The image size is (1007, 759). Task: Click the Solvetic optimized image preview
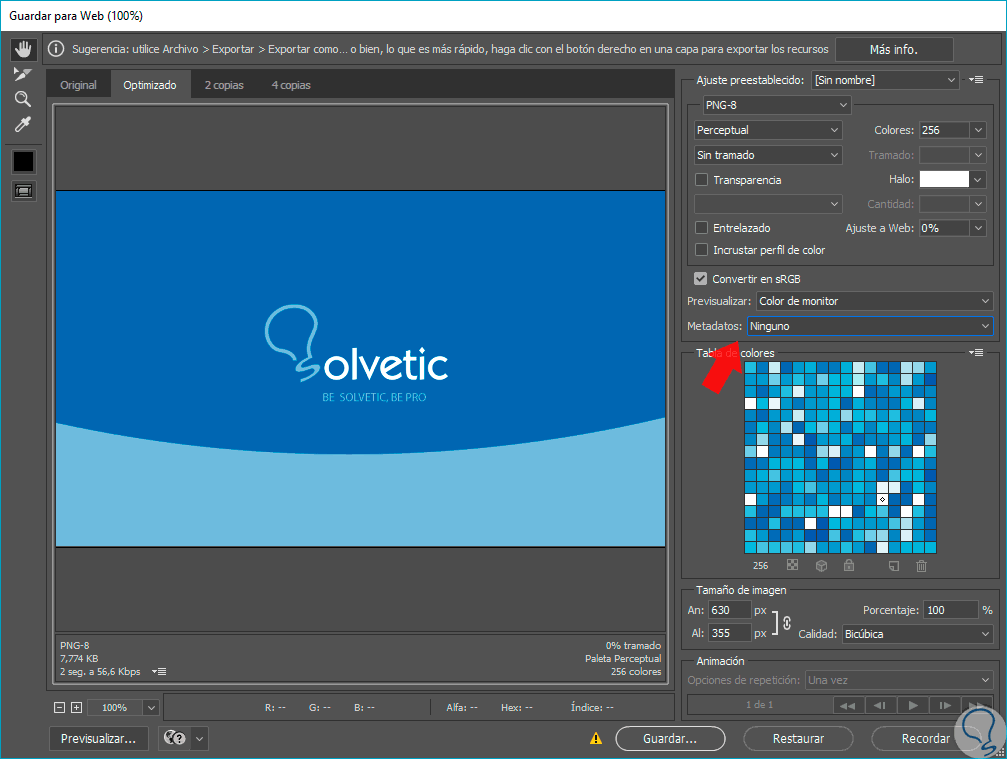tap(360, 369)
